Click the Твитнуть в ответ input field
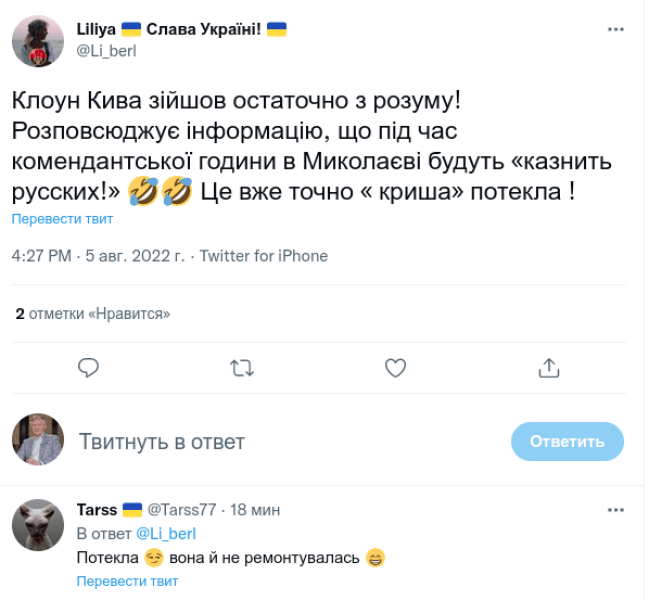This screenshot has width=649, height=600. click(280, 441)
